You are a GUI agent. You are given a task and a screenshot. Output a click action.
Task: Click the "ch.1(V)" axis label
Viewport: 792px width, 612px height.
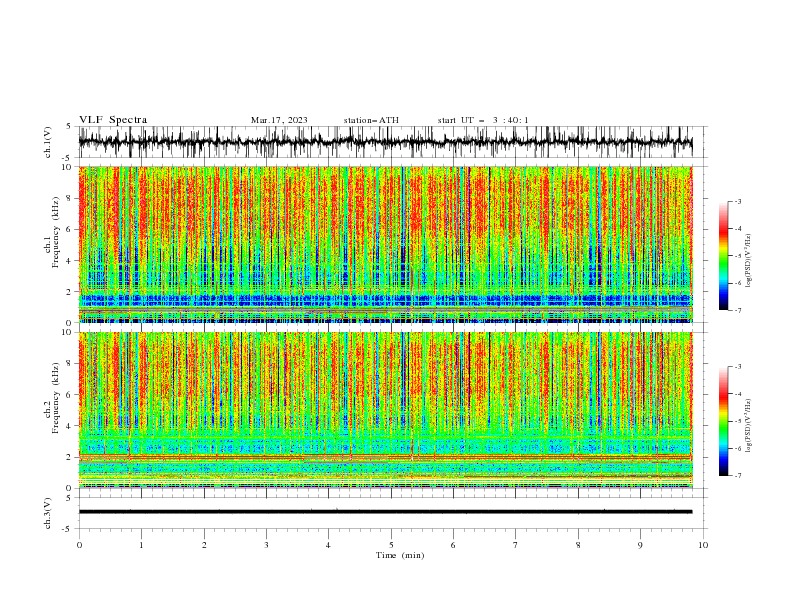point(48,142)
